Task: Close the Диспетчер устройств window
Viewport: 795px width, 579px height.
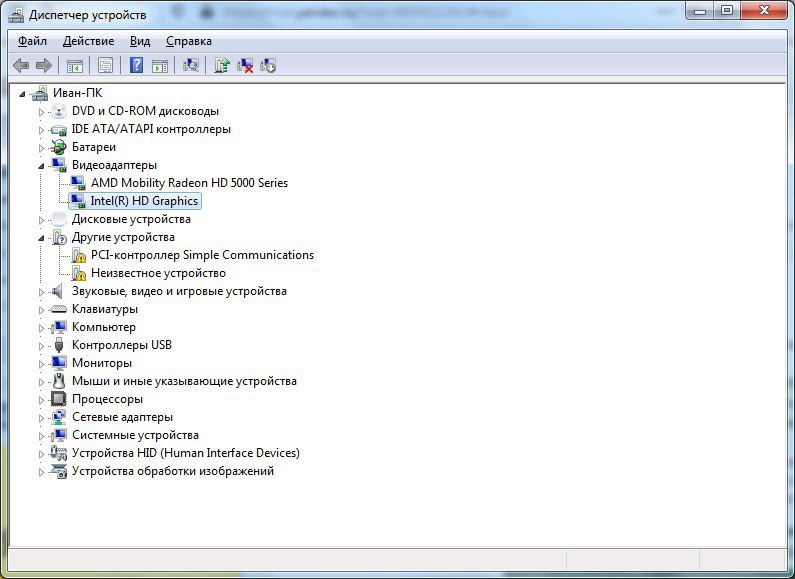Action: [x=764, y=11]
